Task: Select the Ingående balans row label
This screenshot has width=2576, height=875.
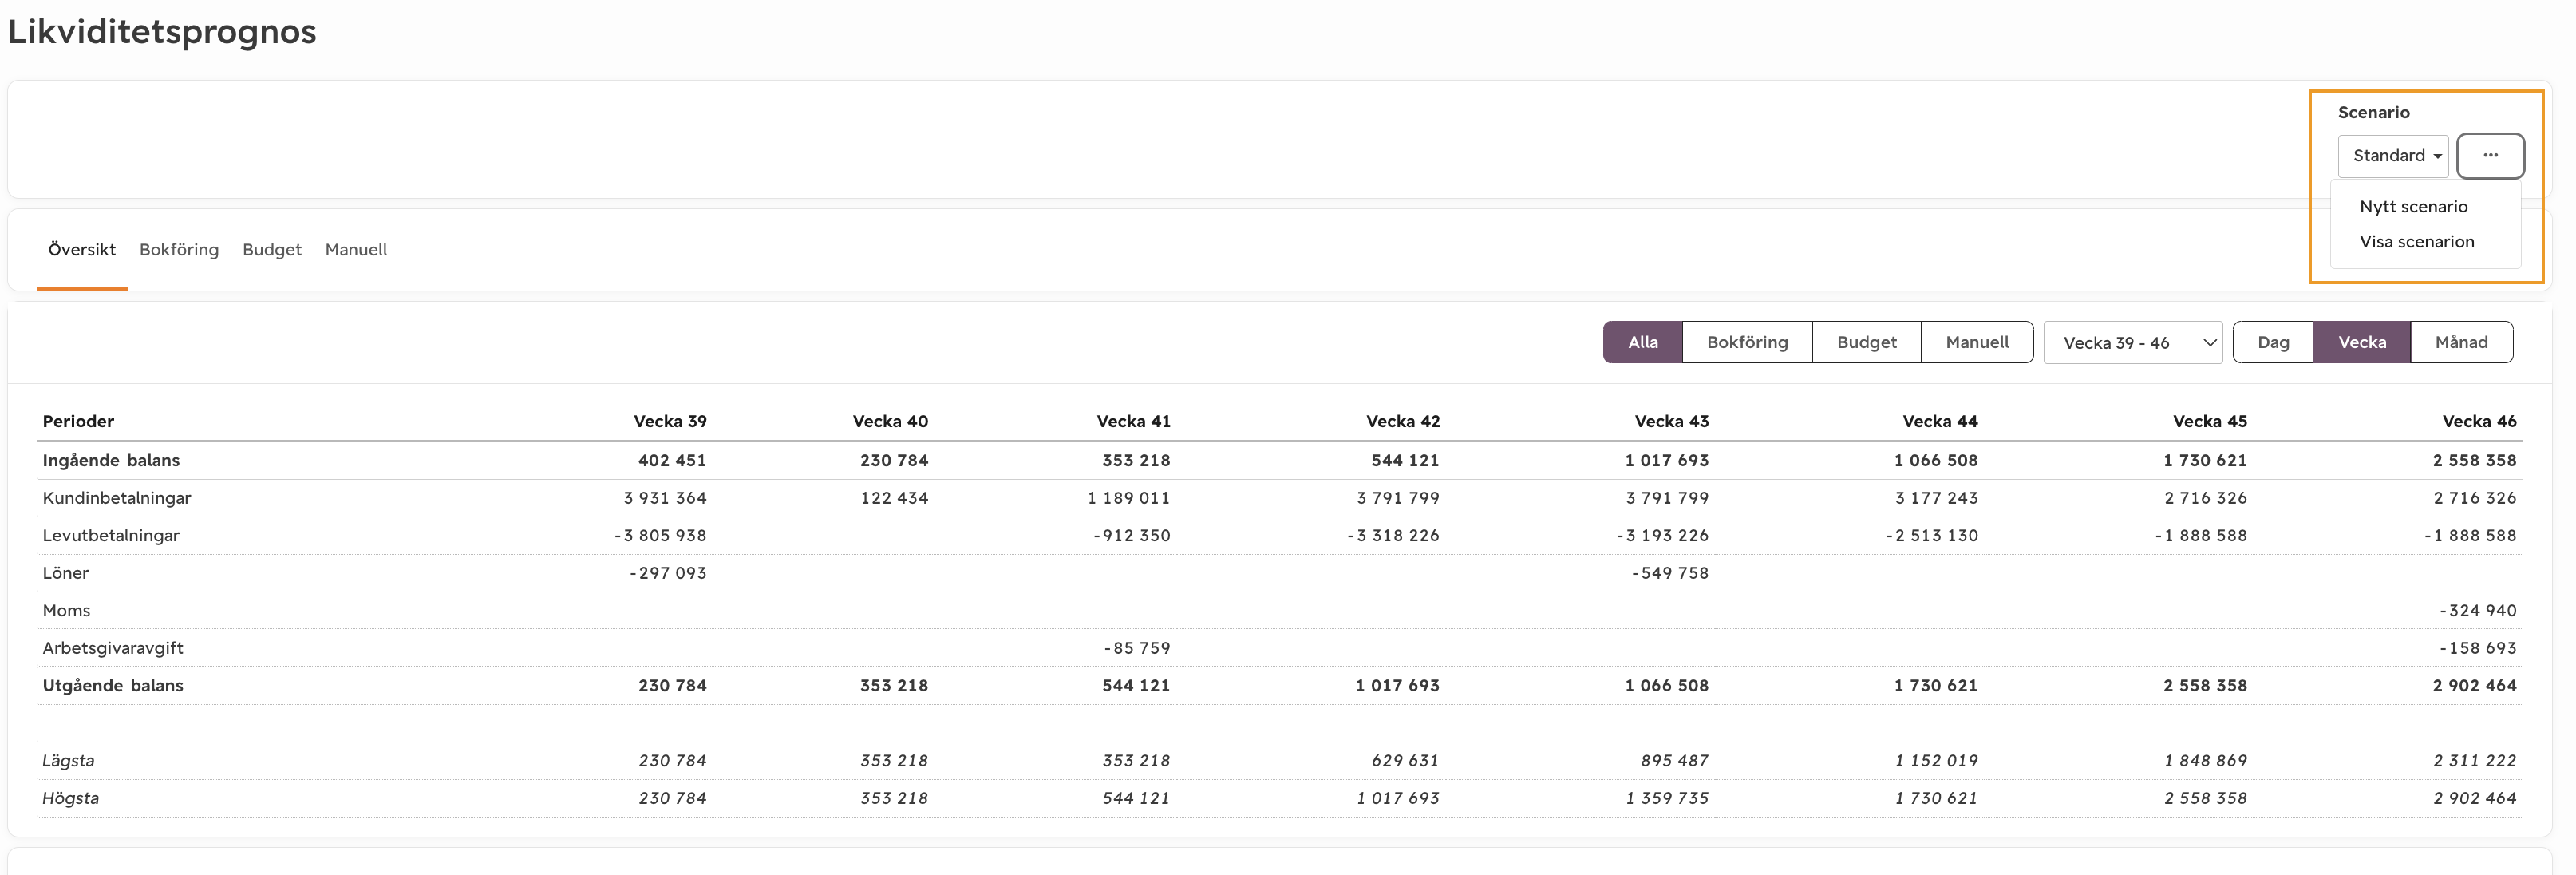Action: tap(111, 460)
